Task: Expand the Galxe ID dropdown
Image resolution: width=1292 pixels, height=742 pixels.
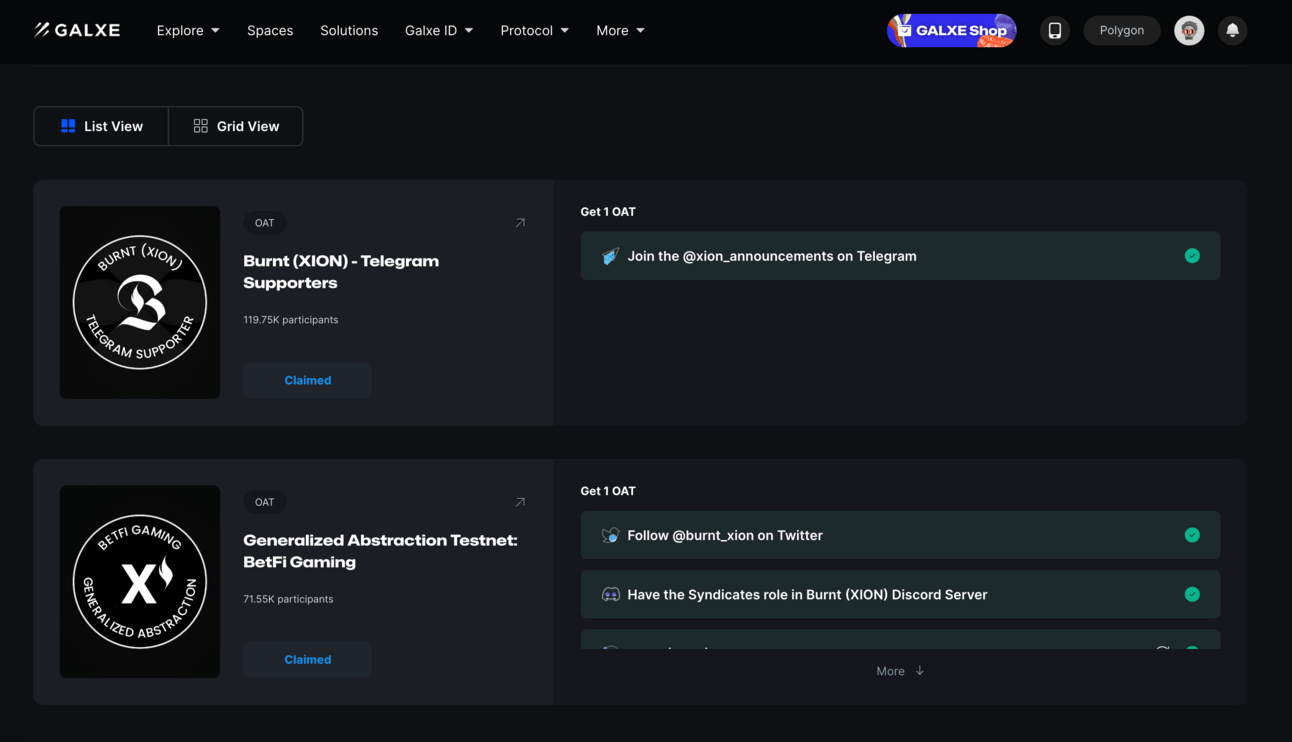Action: (439, 30)
